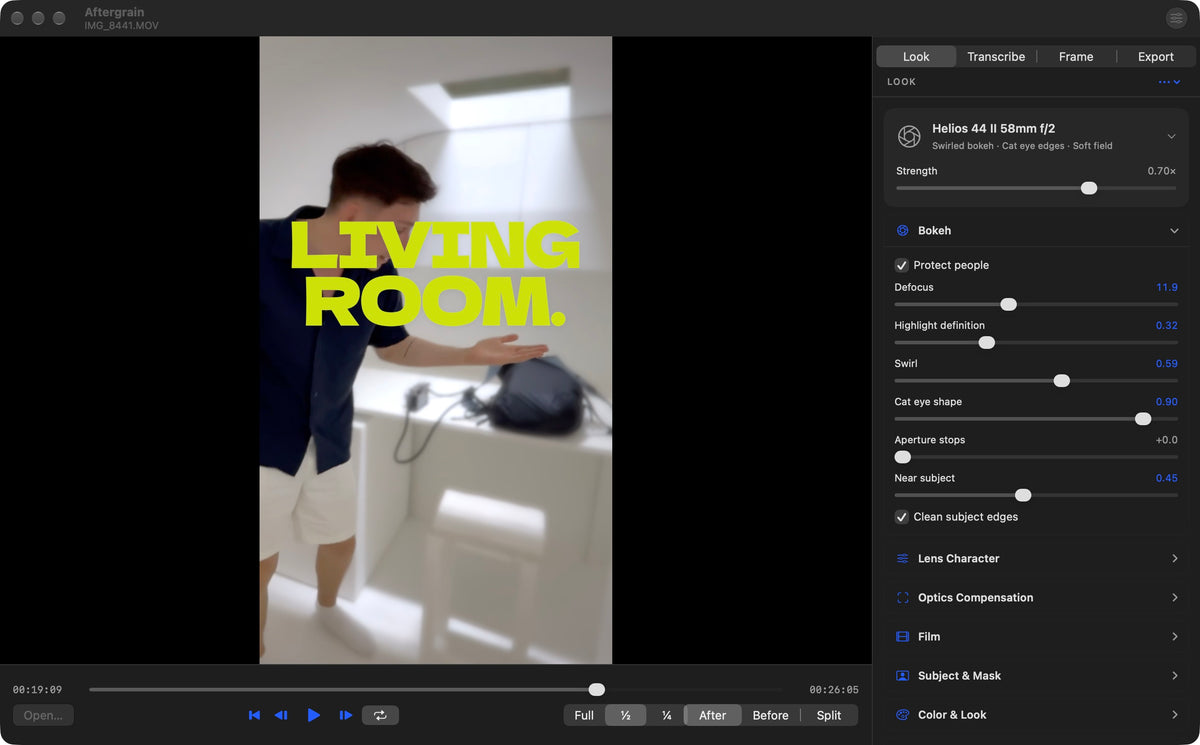Open the Helios 44 II lens preset dropdown
Screen dimensions: 1200x745
pos(1171,136)
